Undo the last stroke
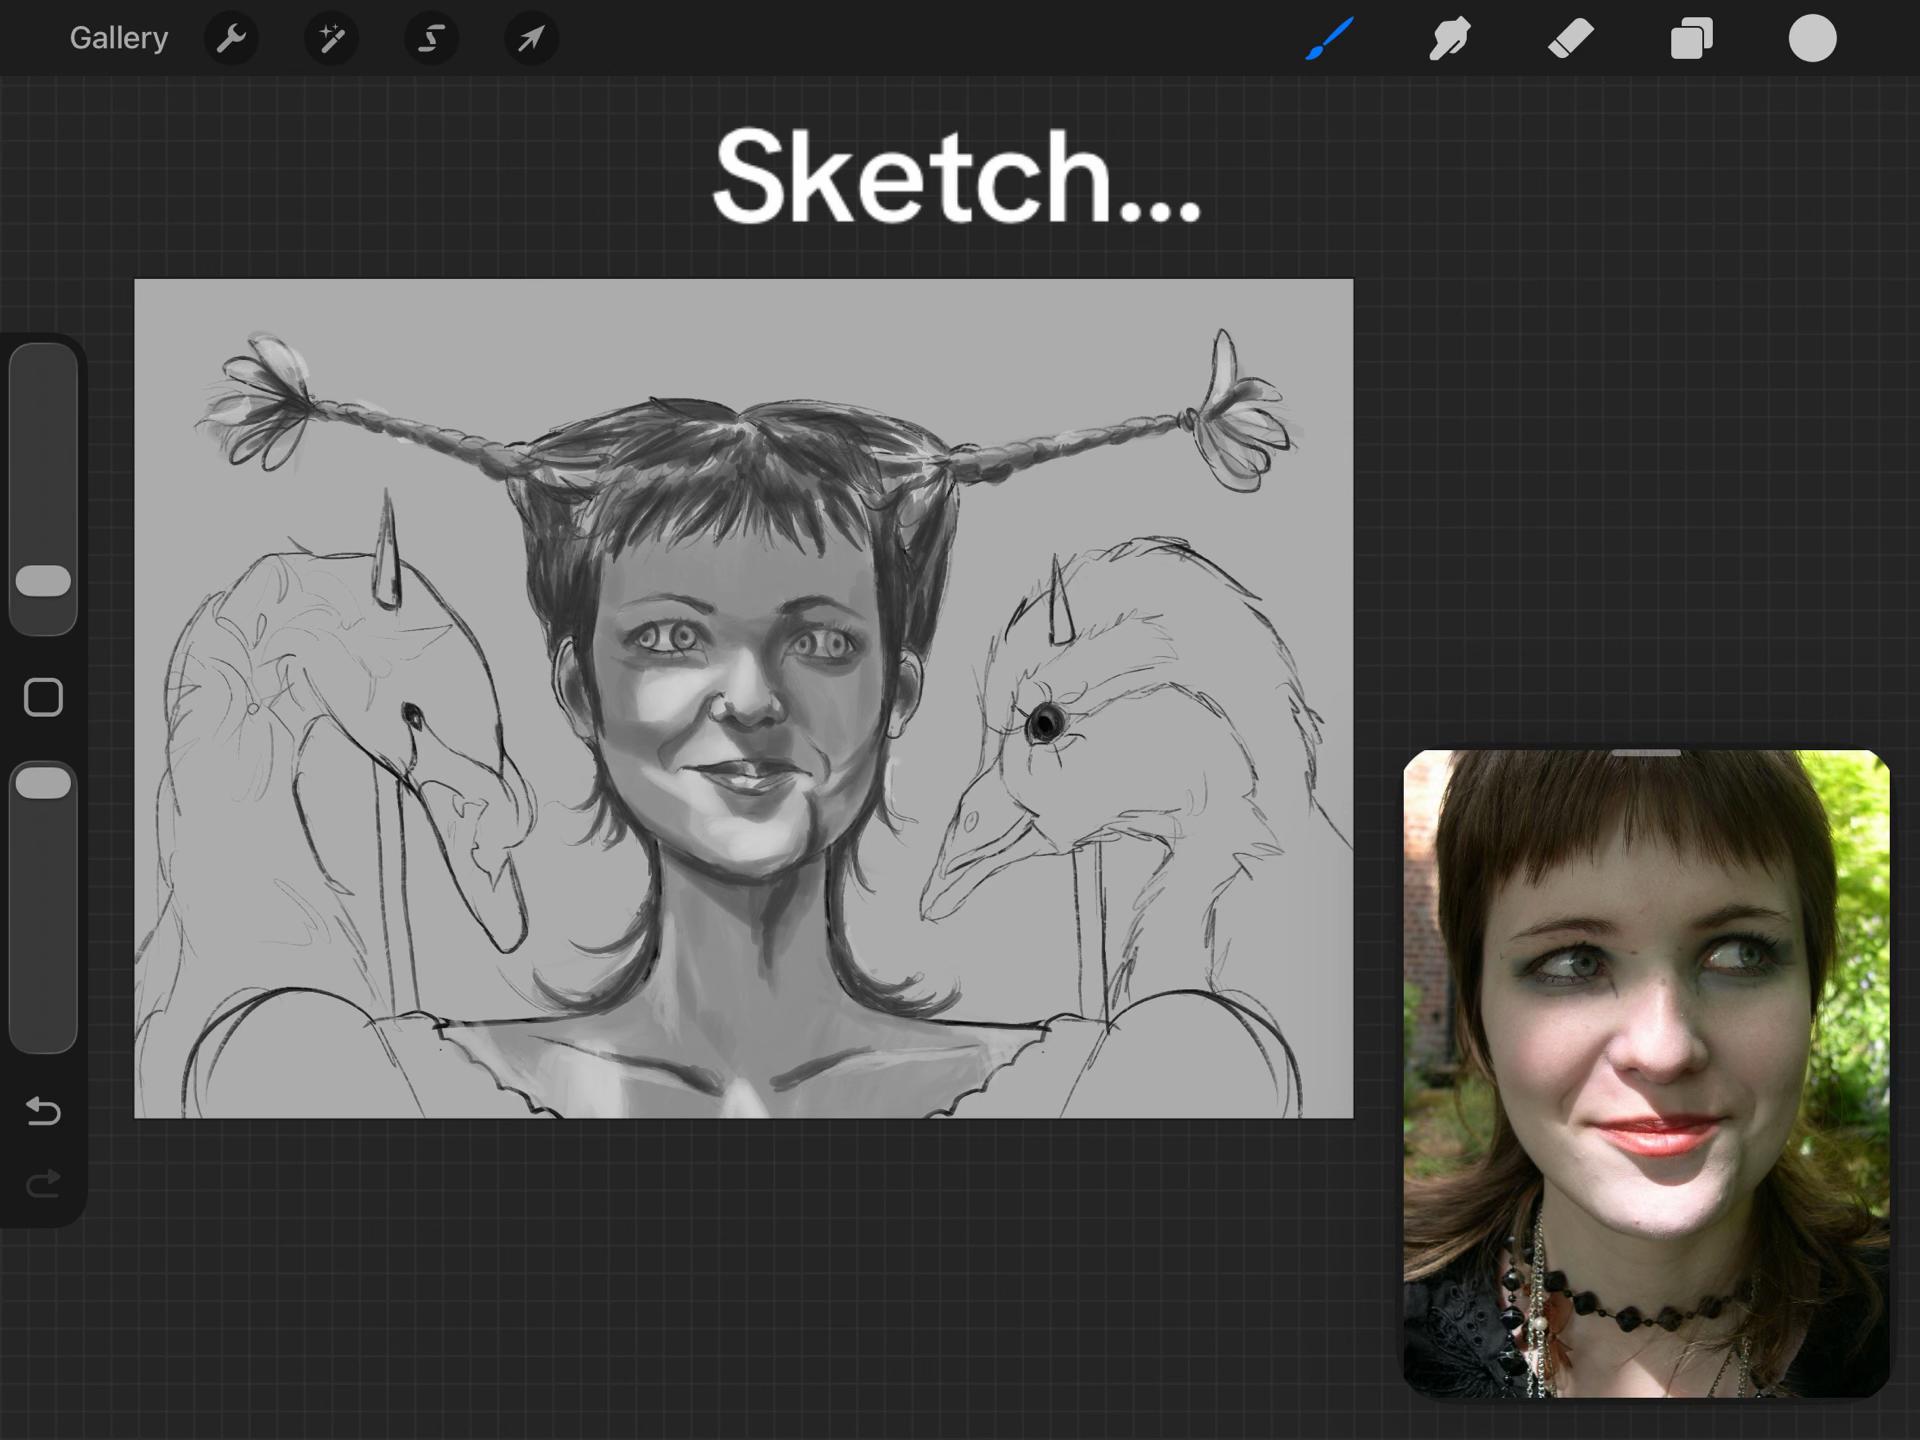 pyautogui.click(x=43, y=1111)
